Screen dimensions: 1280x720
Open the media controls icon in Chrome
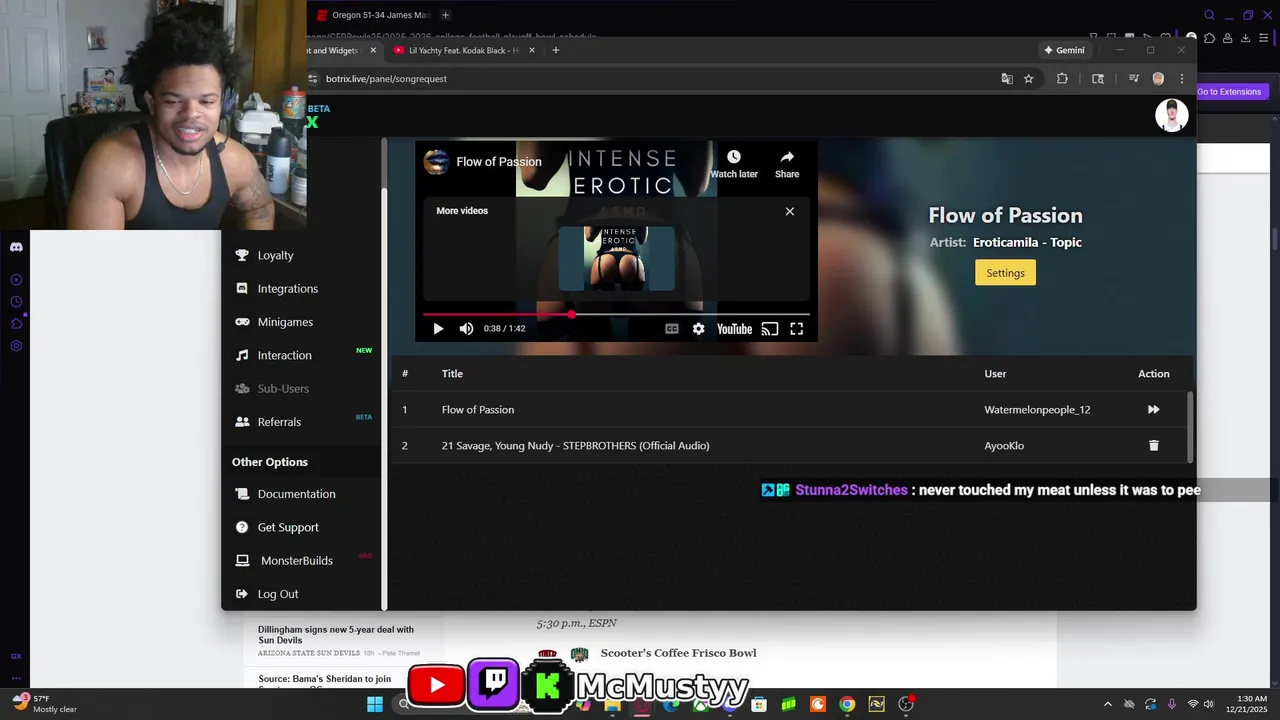point(1133,79)
